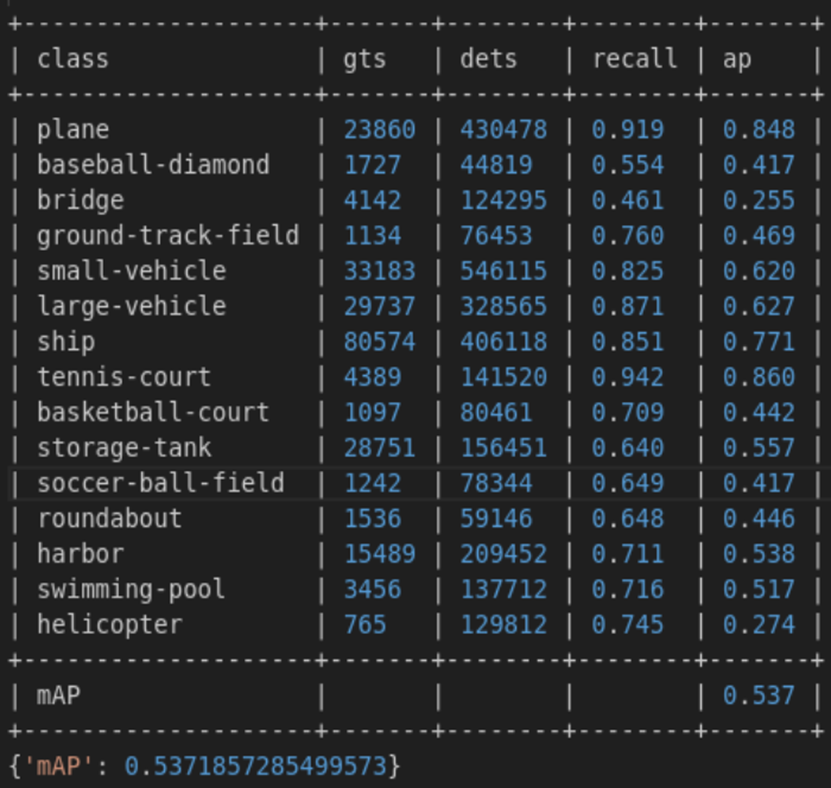
Task: Click the swimming-pool recall value 0.716
Action: tap(627, 590)
